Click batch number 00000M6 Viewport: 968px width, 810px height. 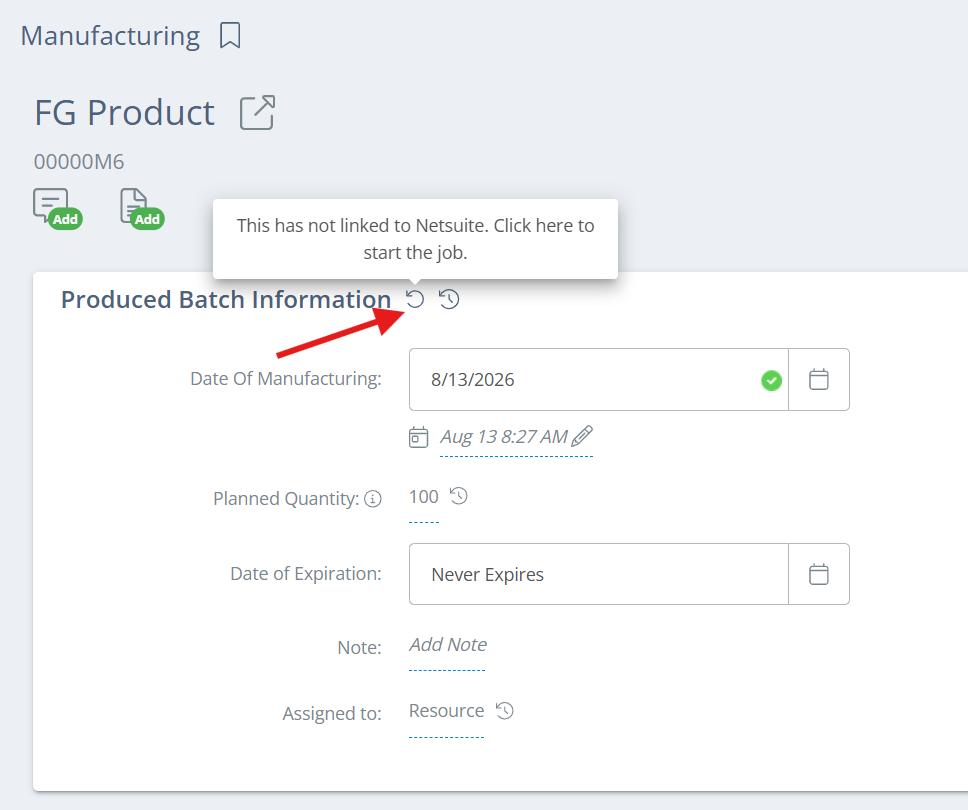[x=79, y=162]
